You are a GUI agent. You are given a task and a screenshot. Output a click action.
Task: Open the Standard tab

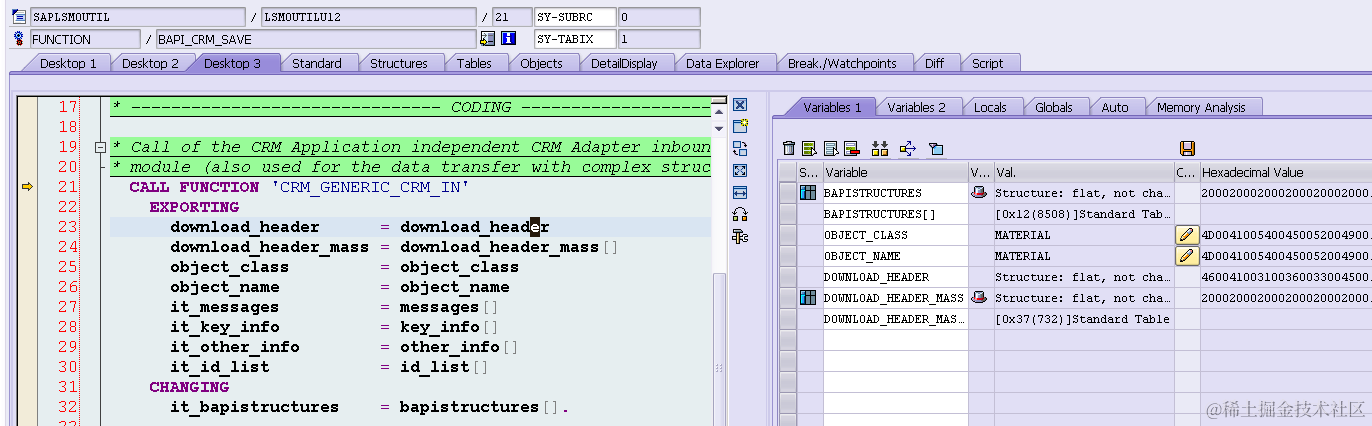(x=316, y=63)
